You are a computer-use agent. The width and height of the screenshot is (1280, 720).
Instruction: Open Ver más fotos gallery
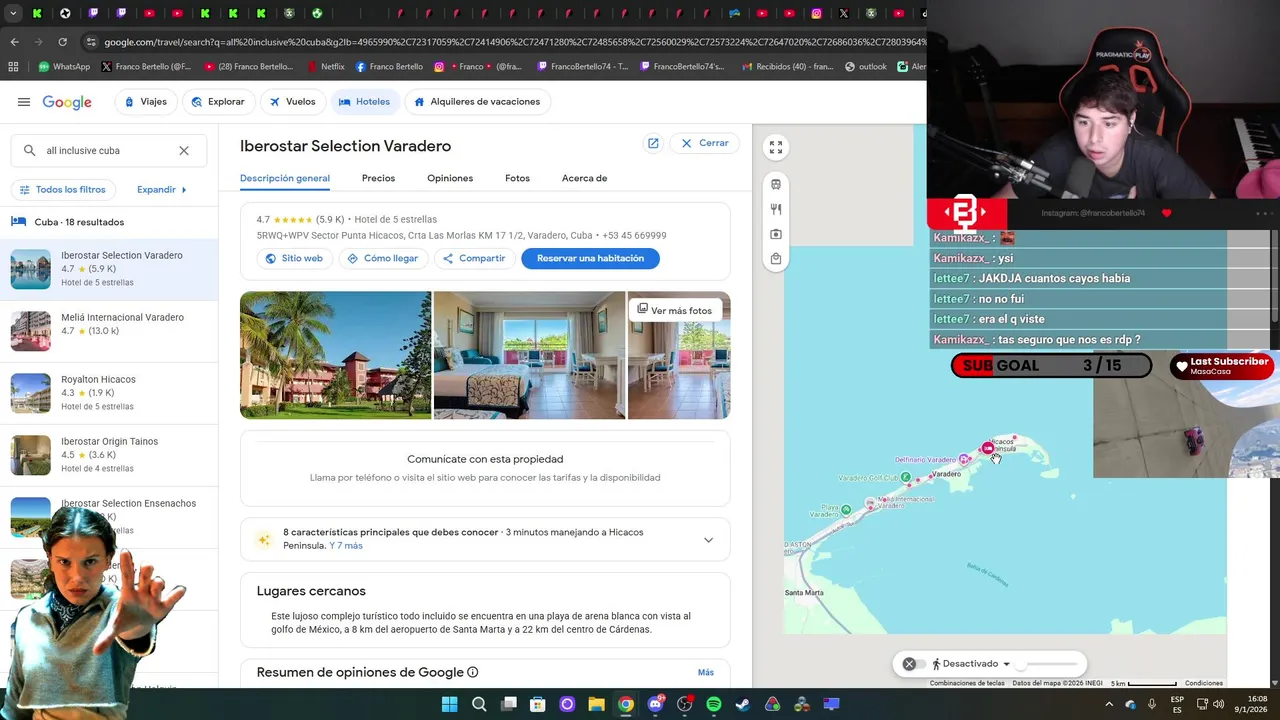click(x=675, y=310)
